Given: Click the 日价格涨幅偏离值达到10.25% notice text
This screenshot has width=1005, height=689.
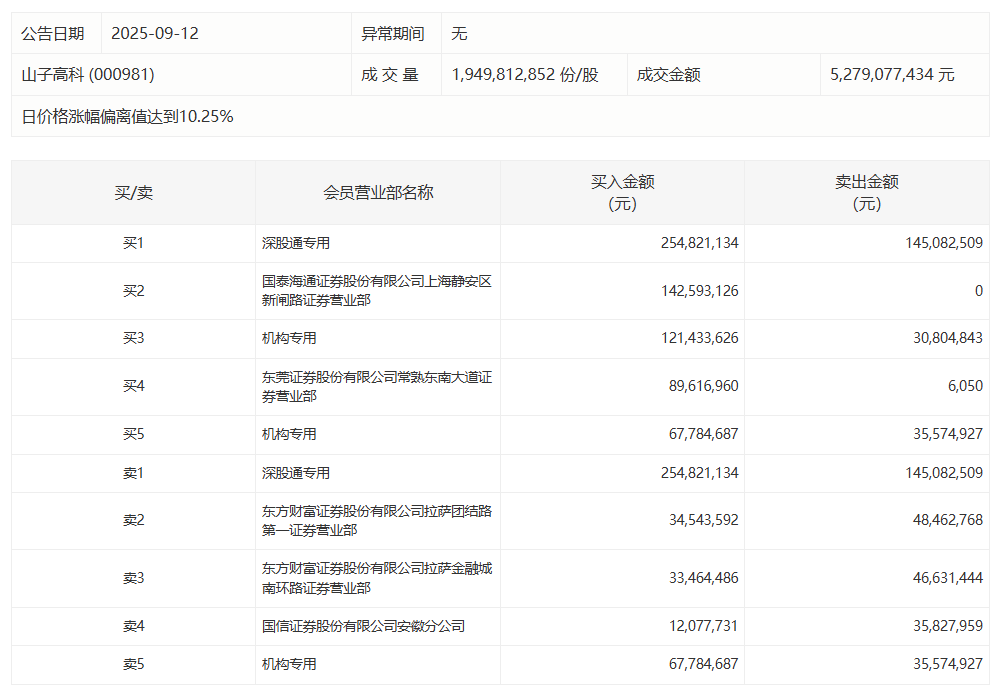Looking at the screenshot, I should [128, 117].
